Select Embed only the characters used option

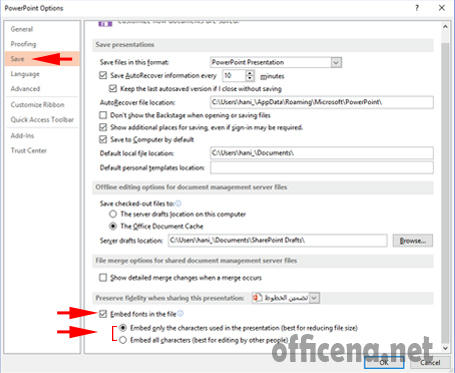[x=123, y=328]
